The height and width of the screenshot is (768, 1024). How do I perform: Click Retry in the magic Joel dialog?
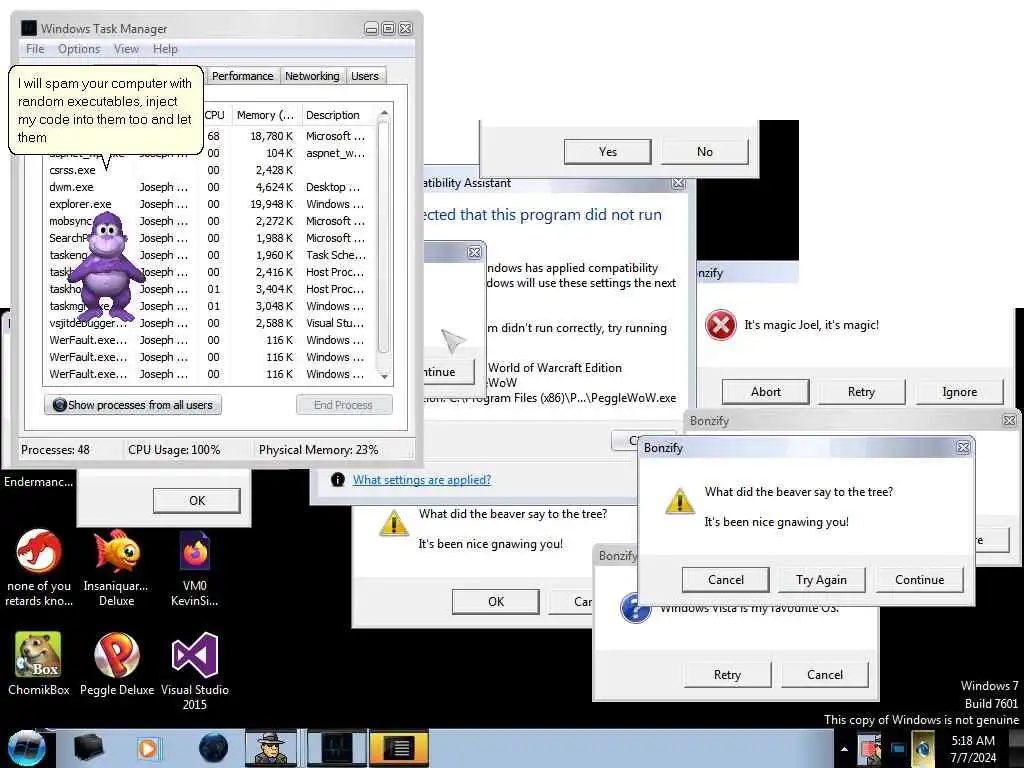(861, 392)
